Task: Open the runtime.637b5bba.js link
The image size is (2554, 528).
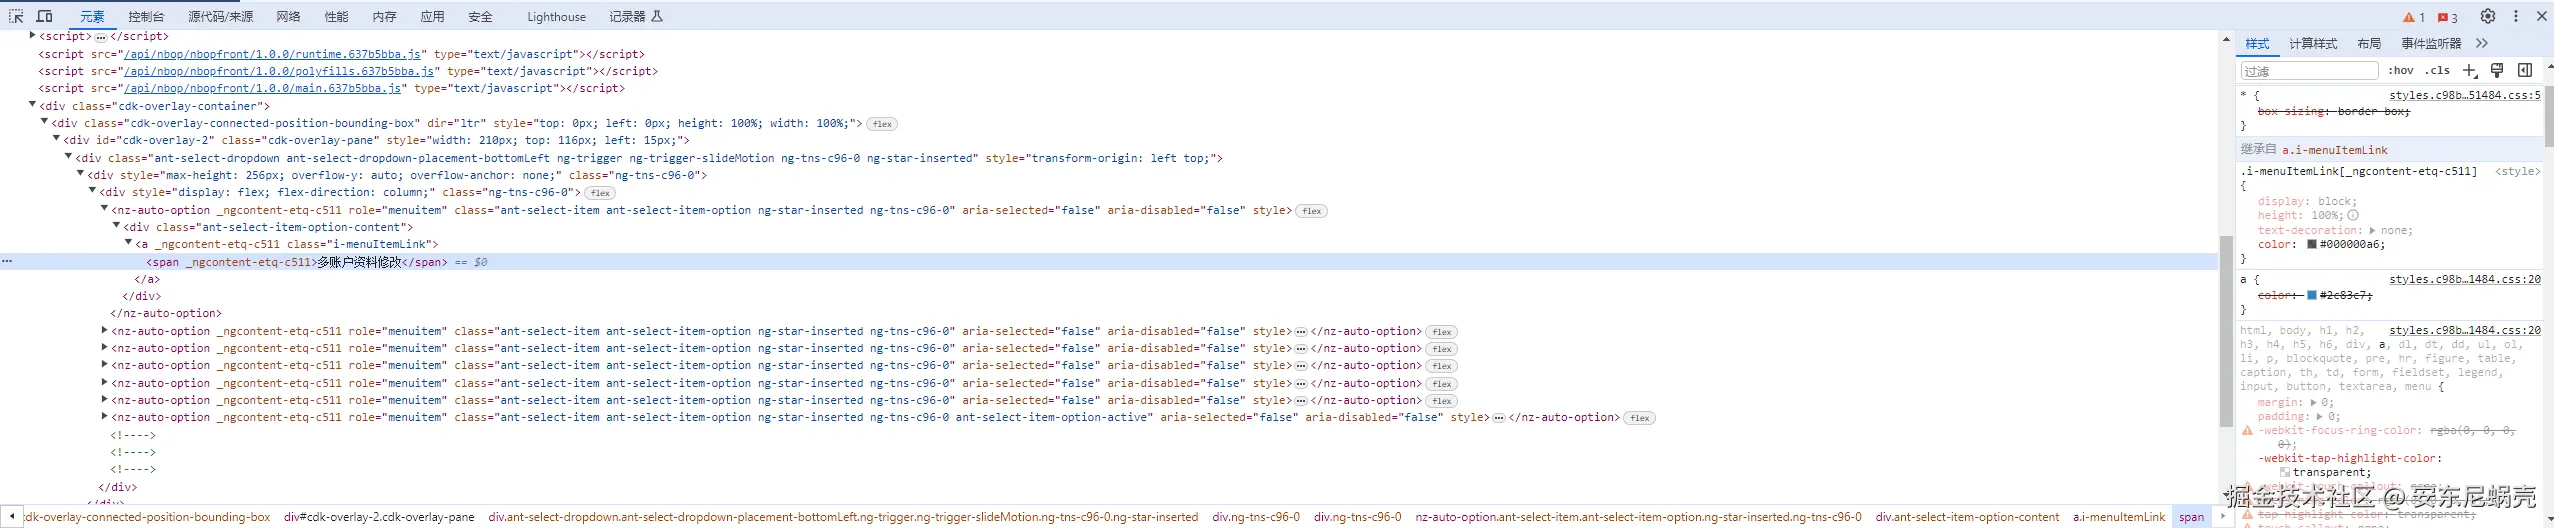Action: pyautogui.click(x=272, y=54)
